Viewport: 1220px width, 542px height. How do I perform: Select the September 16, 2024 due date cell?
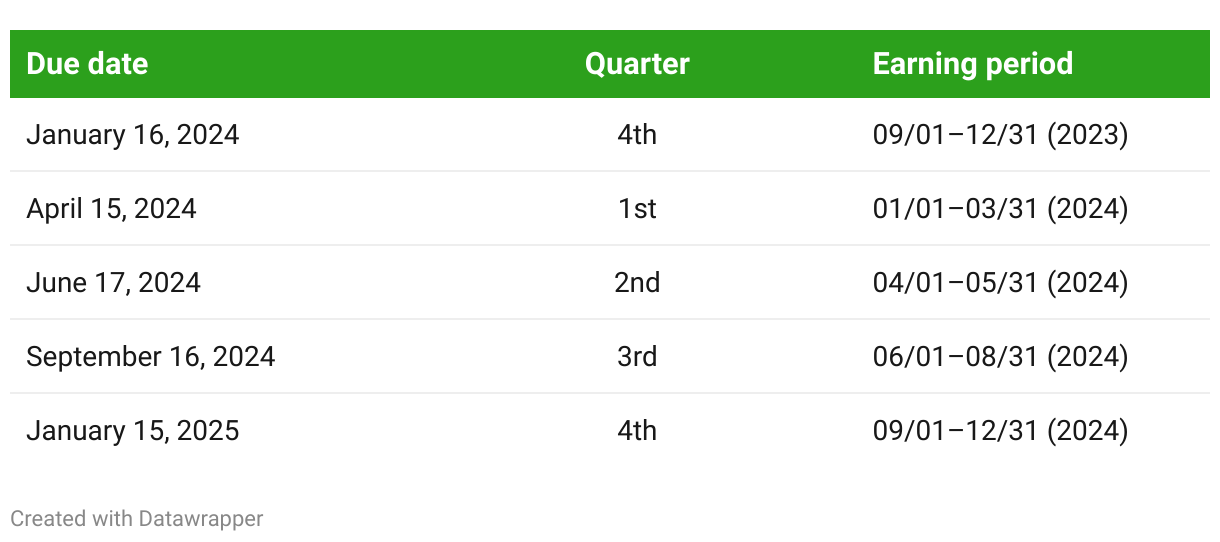(x=151, y=356)
